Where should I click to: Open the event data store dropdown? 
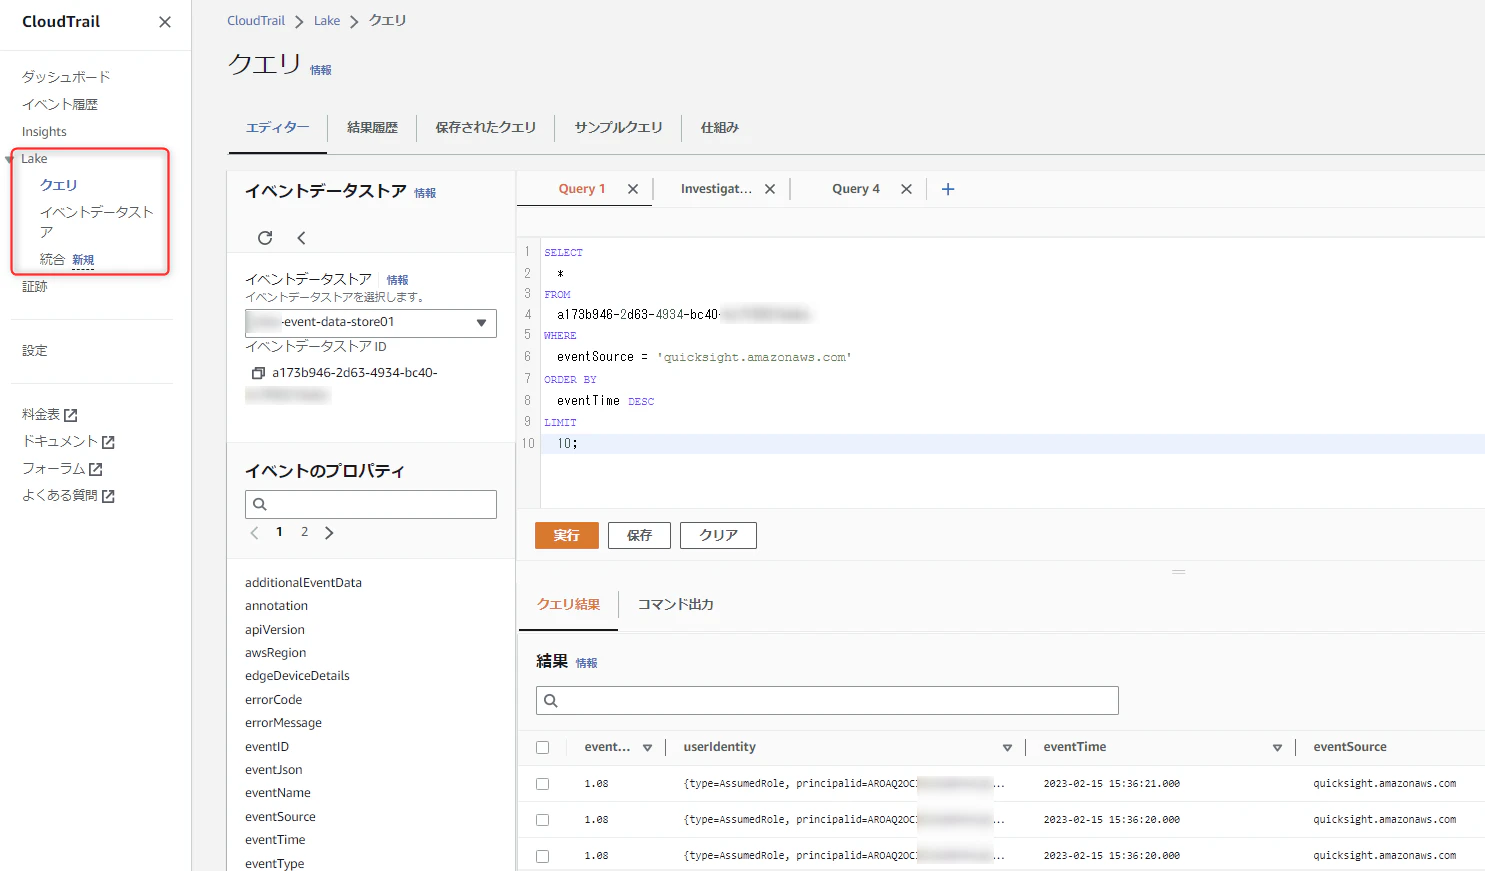[371, 323]
